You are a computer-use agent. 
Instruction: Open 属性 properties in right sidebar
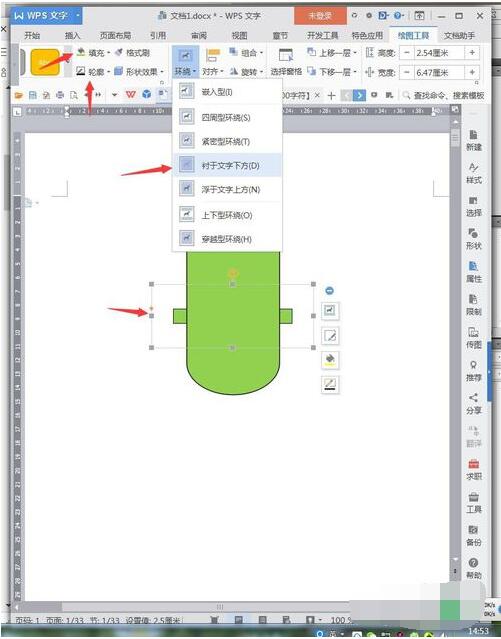pyautogui.click(x=474, y=272)
